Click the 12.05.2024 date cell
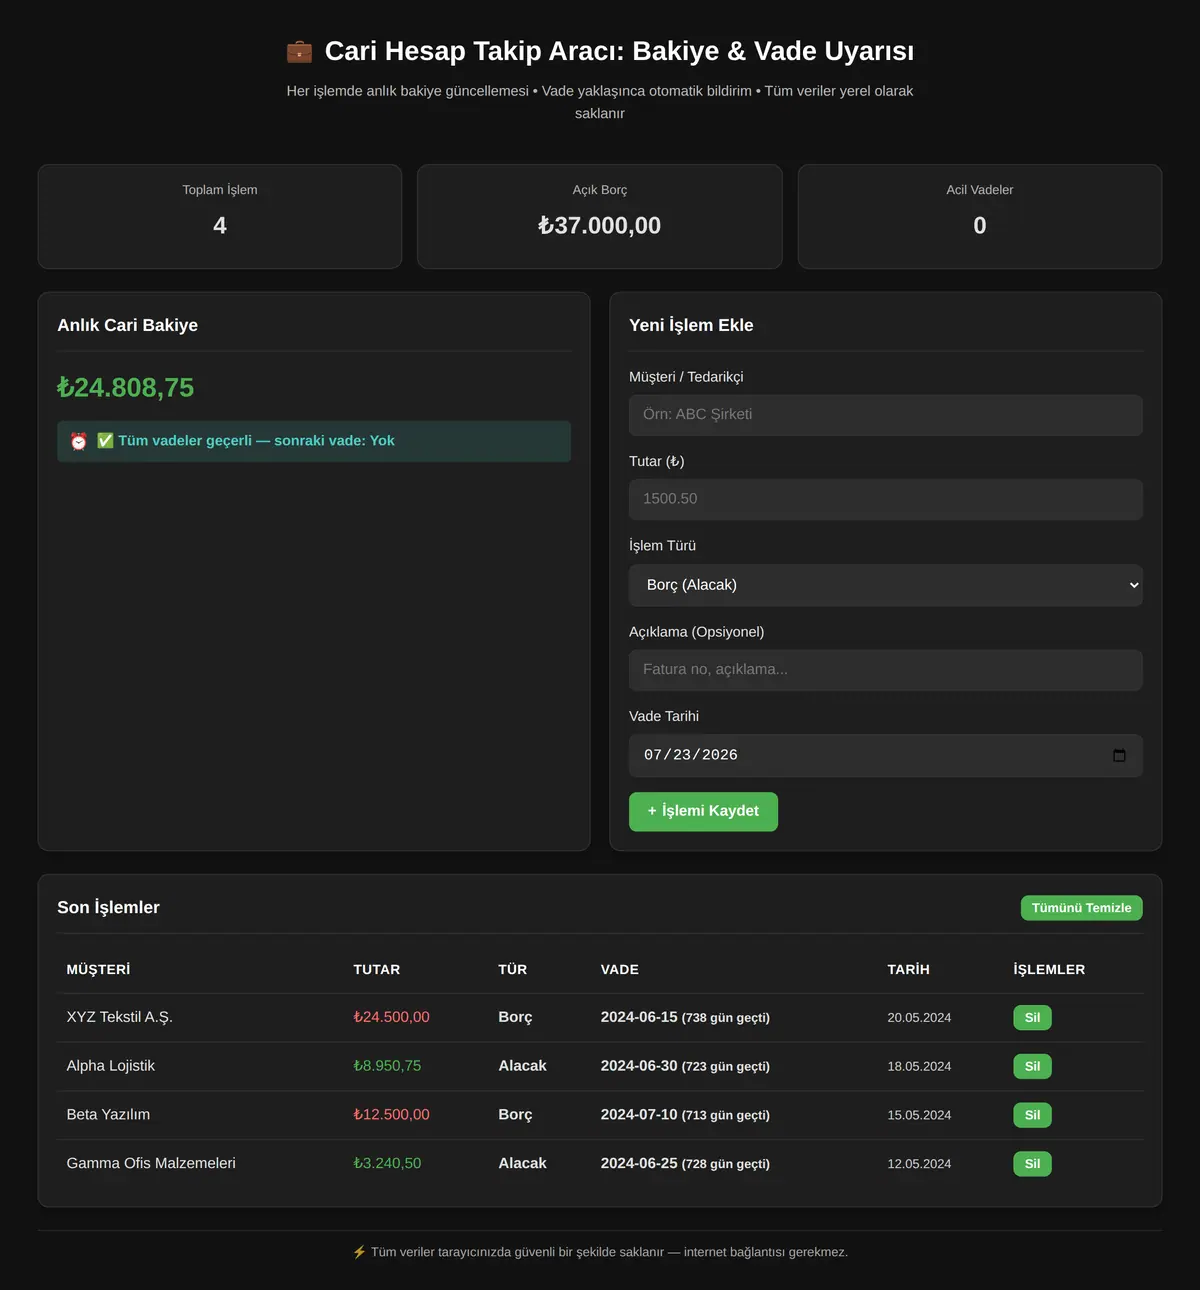The height and width of the screenshot is (1290, 1200). pyautogui.click(x=919, y=1164)
